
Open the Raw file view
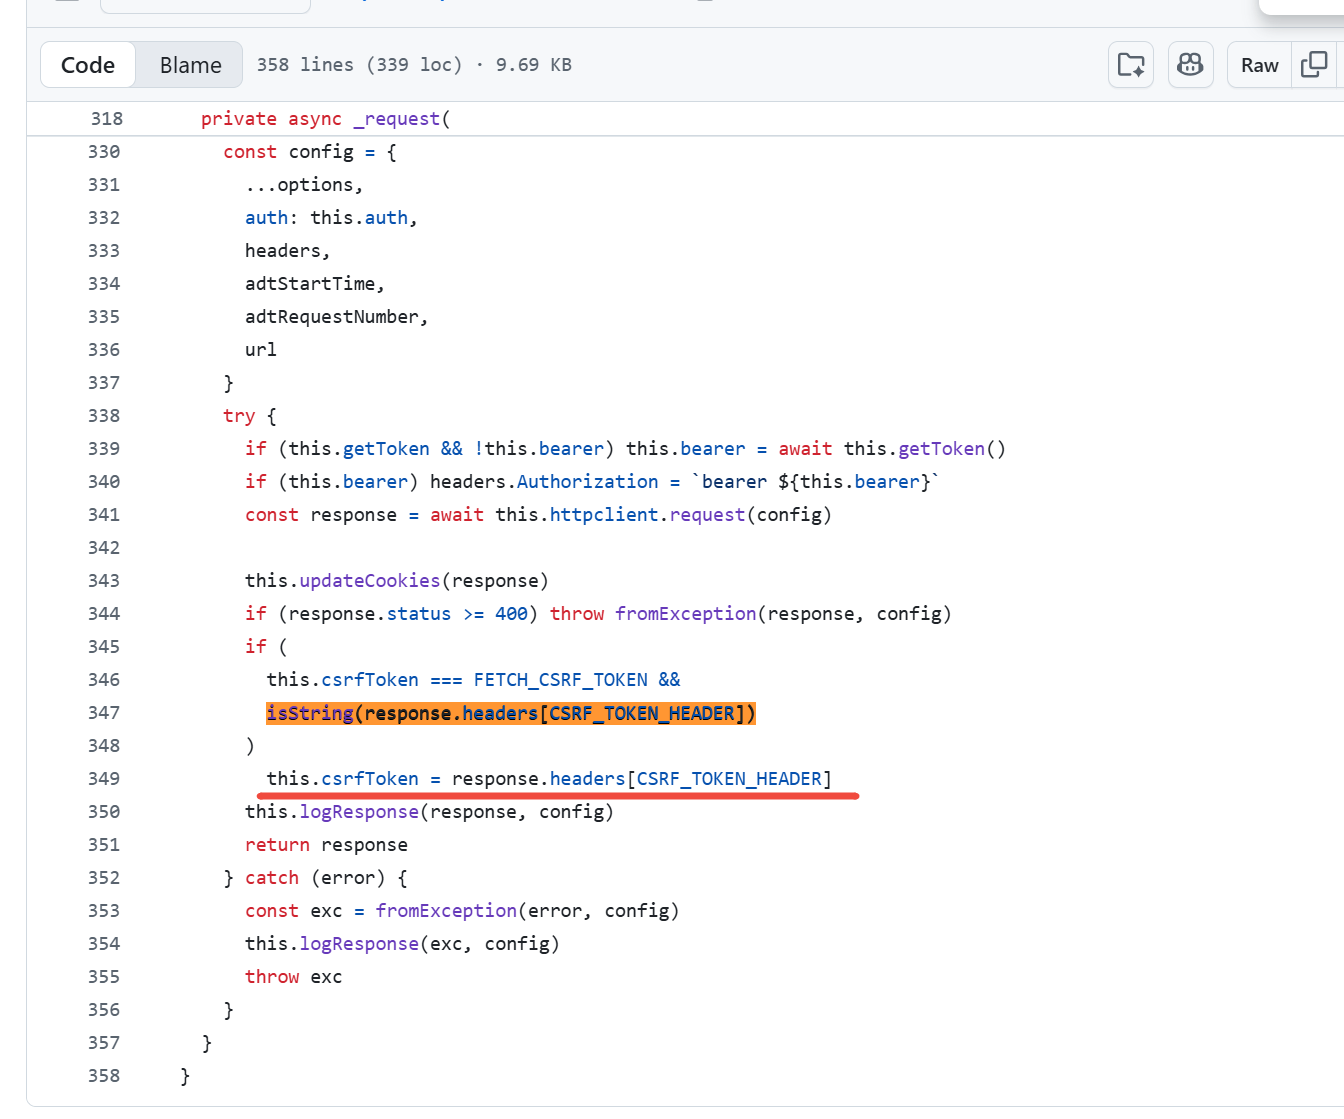pos(1259,65)
